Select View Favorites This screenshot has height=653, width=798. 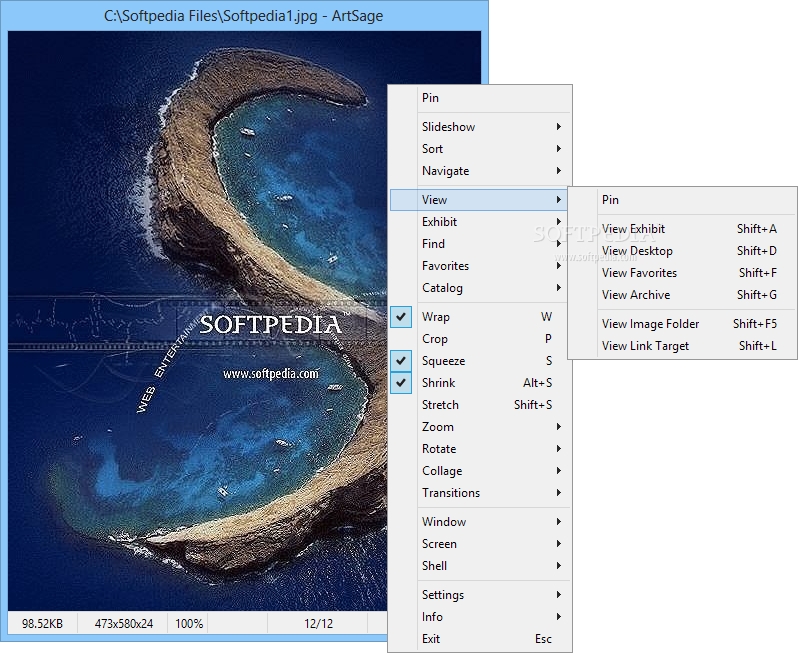(x=682, y=272)
